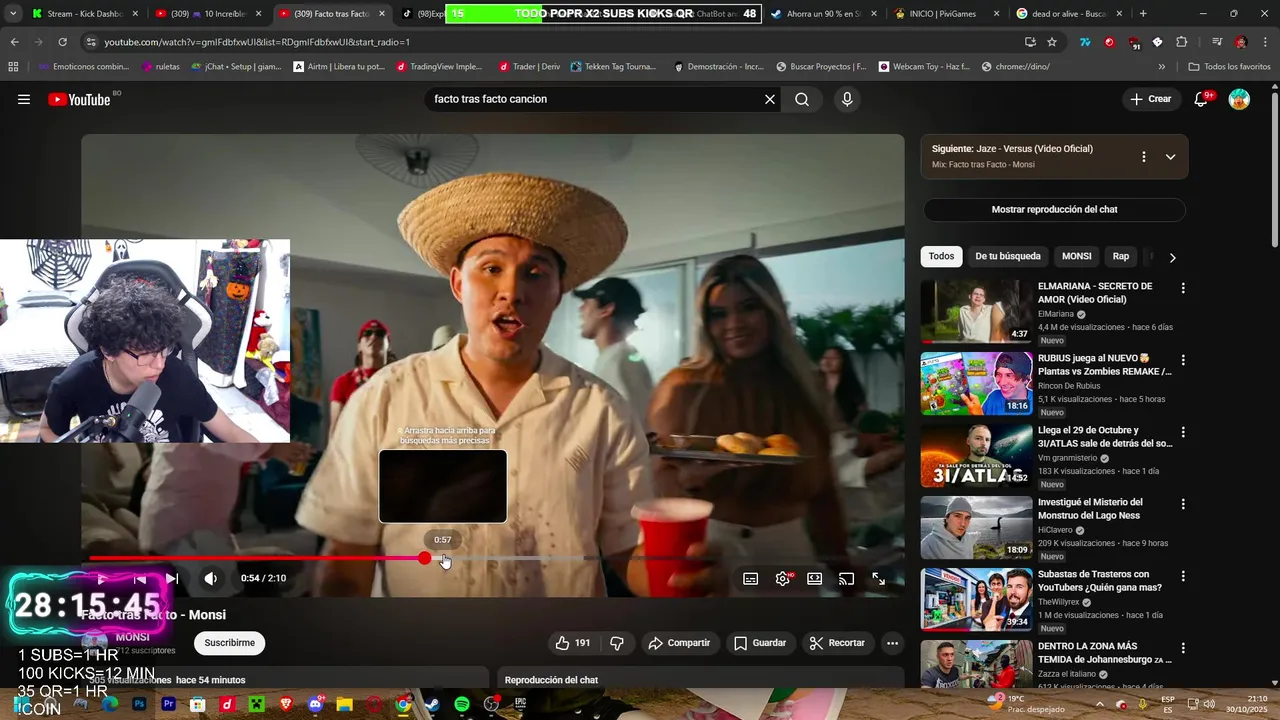Screen dimensions: 1280x720
Task: Go to the YouTube home logo
Action: [79, 99]
